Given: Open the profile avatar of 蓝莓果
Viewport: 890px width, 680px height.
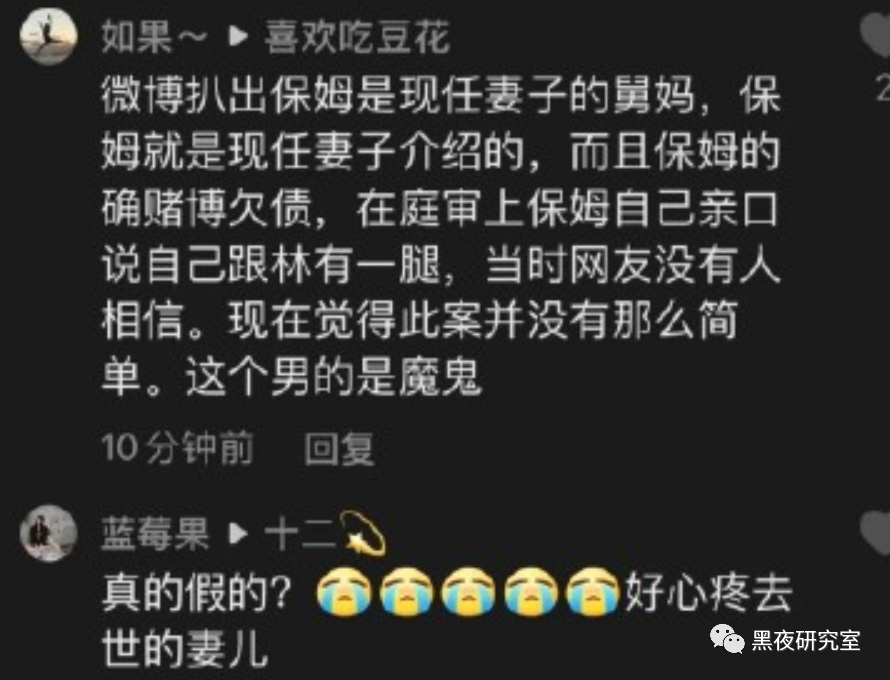Looking at the screenshot, I should pyautogui.click(x=48, y=533).
